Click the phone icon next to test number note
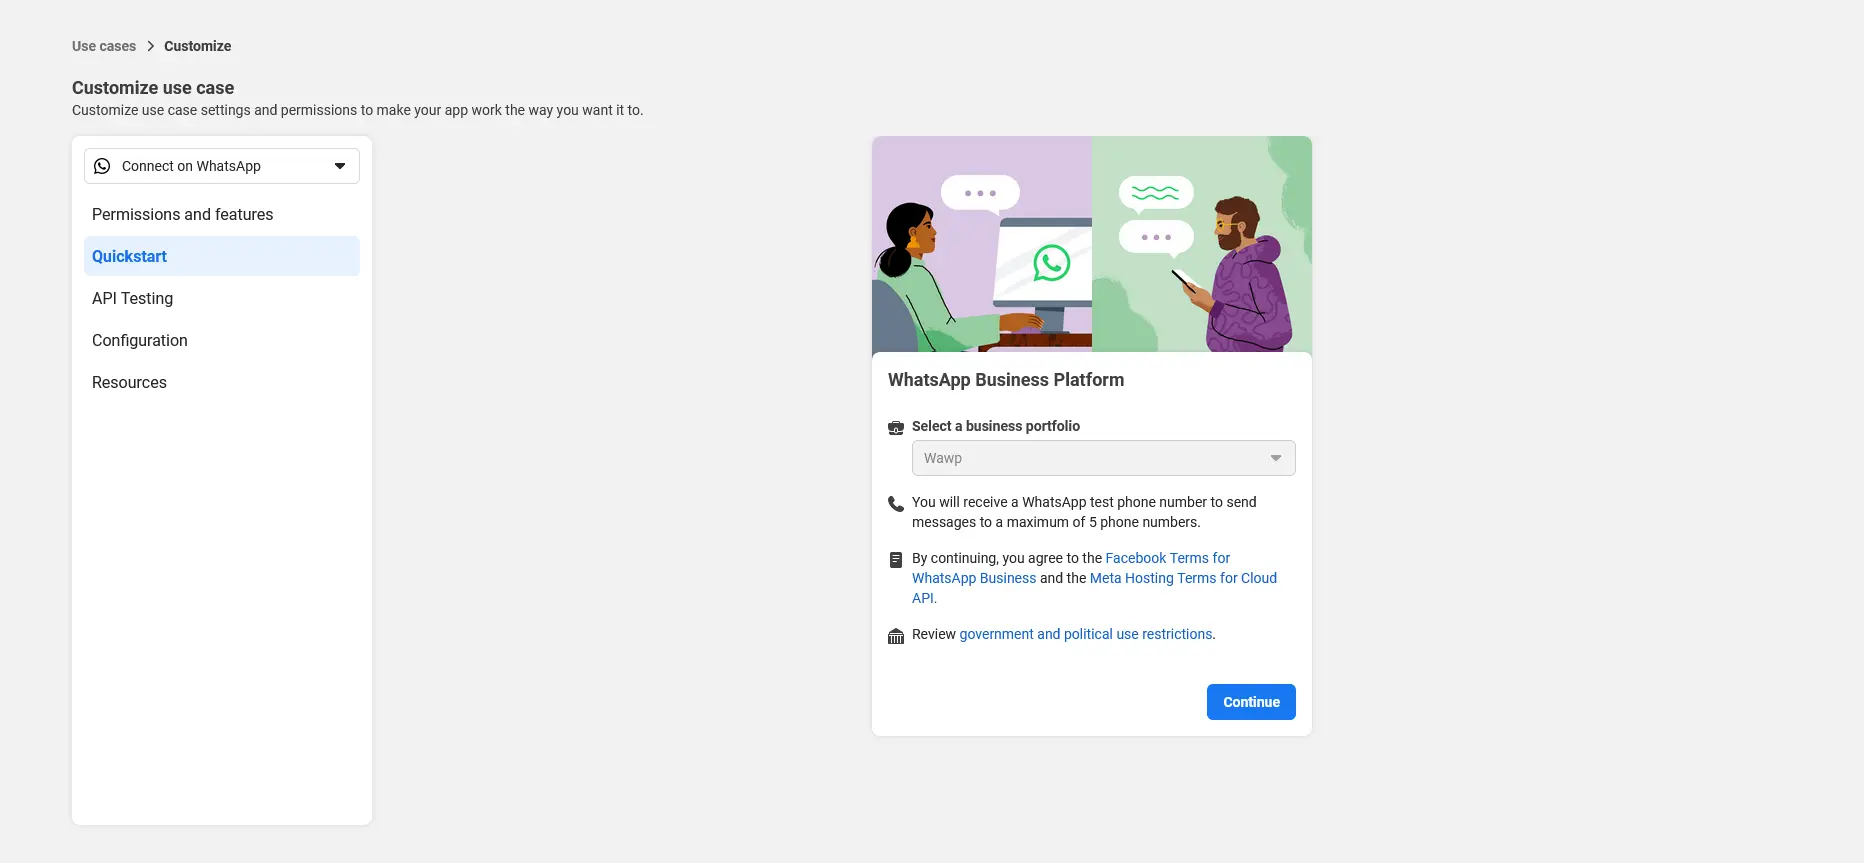The image size is (1864, 863). click(896, 504)
